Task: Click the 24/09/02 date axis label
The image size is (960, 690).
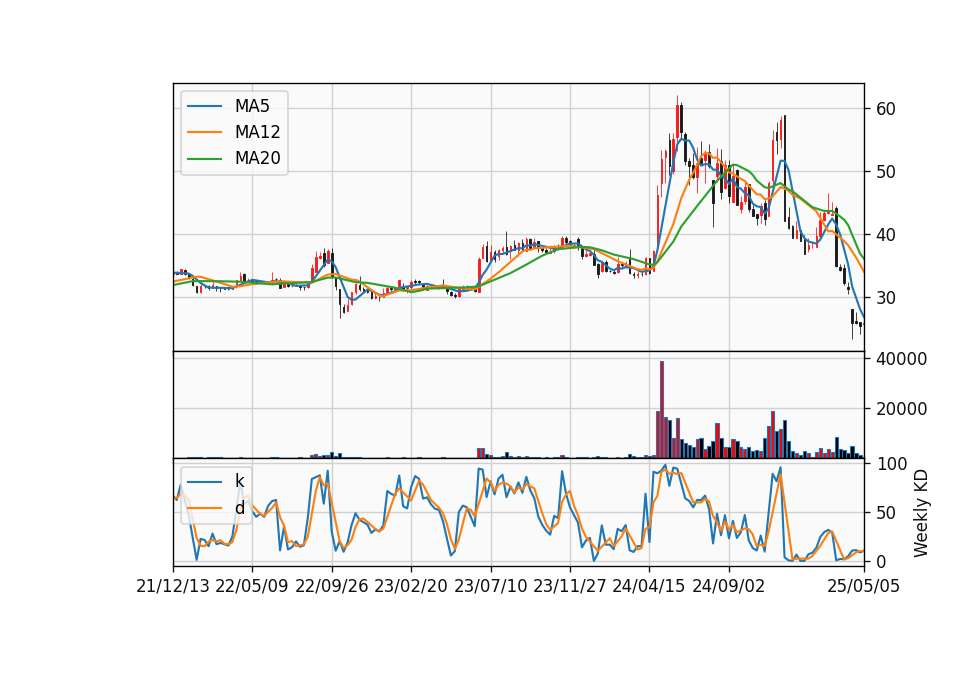Action: (729, 586)
